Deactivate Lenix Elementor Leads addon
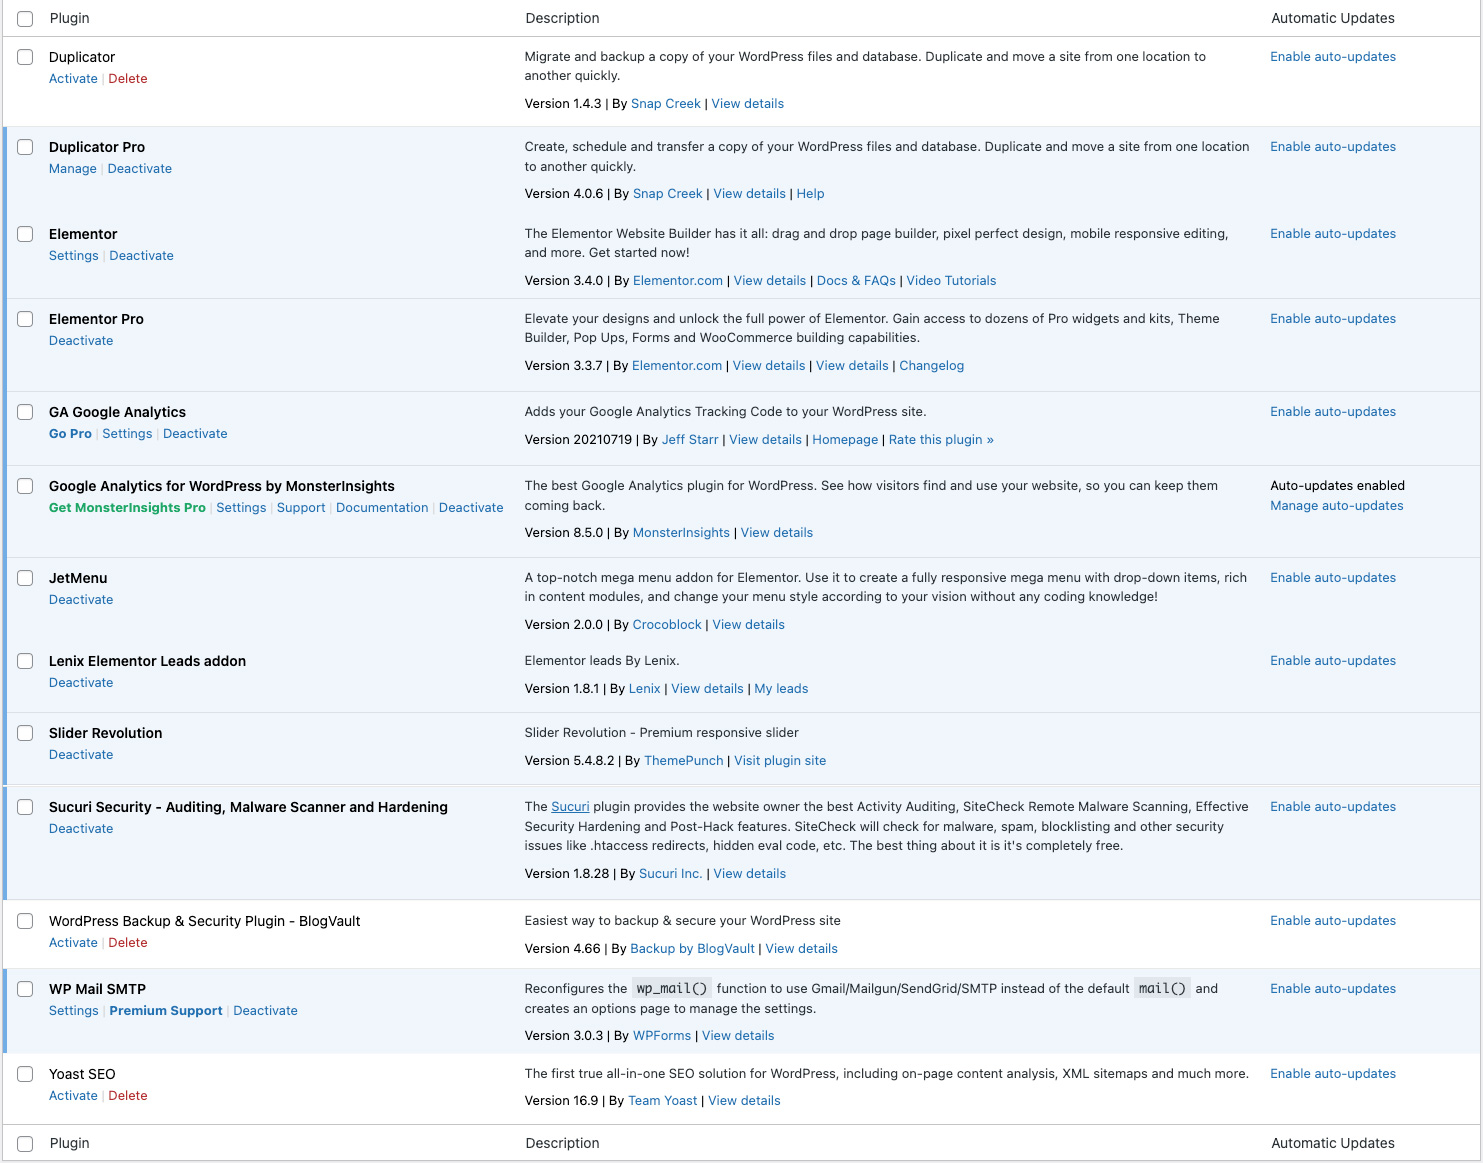The height and width of the screenshot is (1163, 1483). (x=81, y=683)
